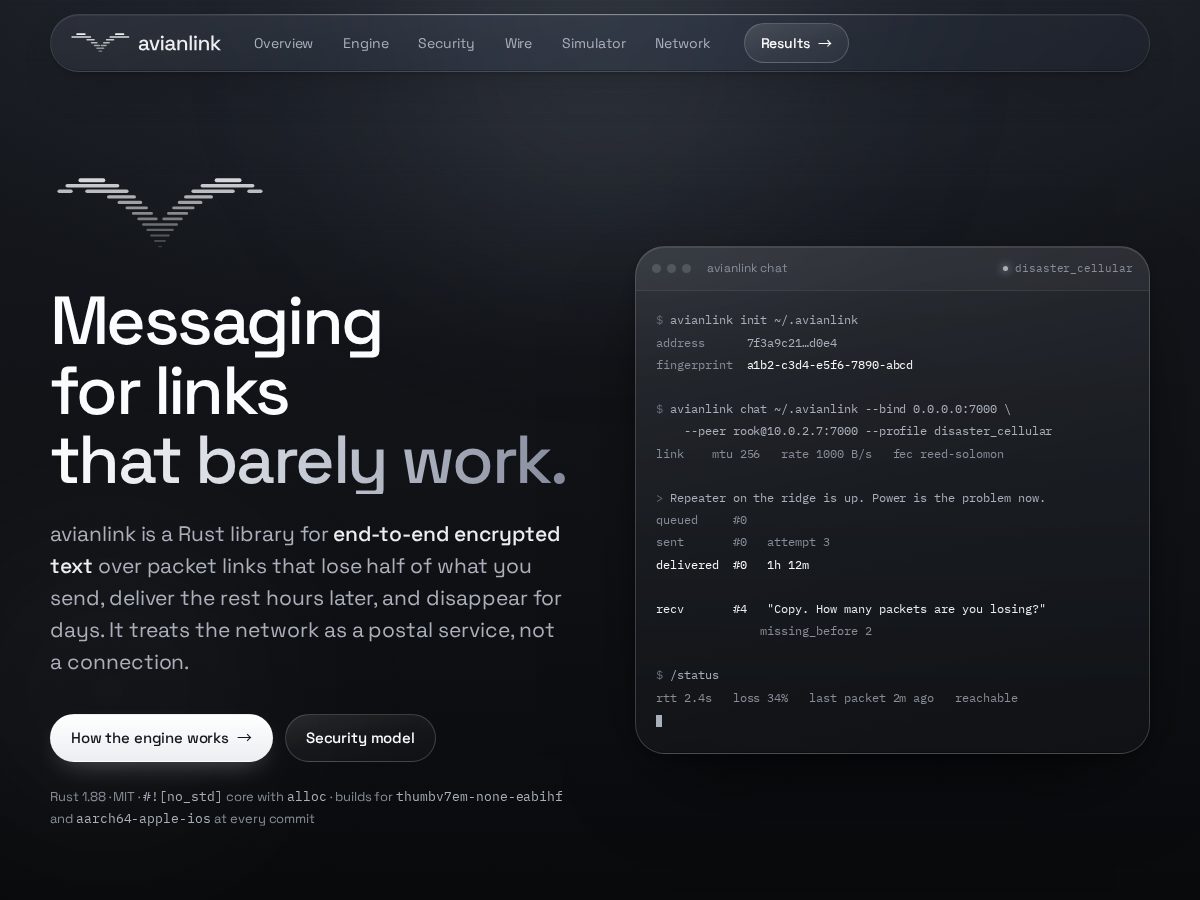Click the '#![no_std]' code text
The image size is (1200, 900).
pyautogui.click(x=183, y=797)
